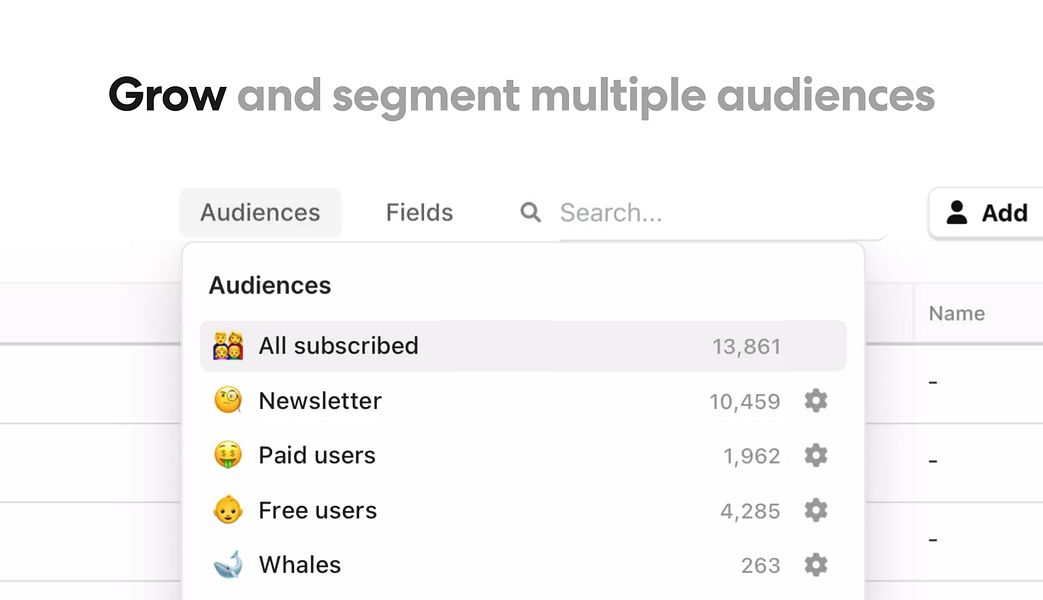1043x600 pixels.
Task: Click the 13,861 subscriber count
Action: click(x=746, y=347)
